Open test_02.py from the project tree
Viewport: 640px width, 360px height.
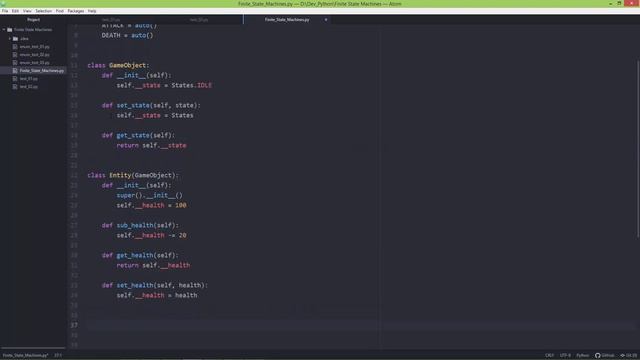[x=29, y=87]
